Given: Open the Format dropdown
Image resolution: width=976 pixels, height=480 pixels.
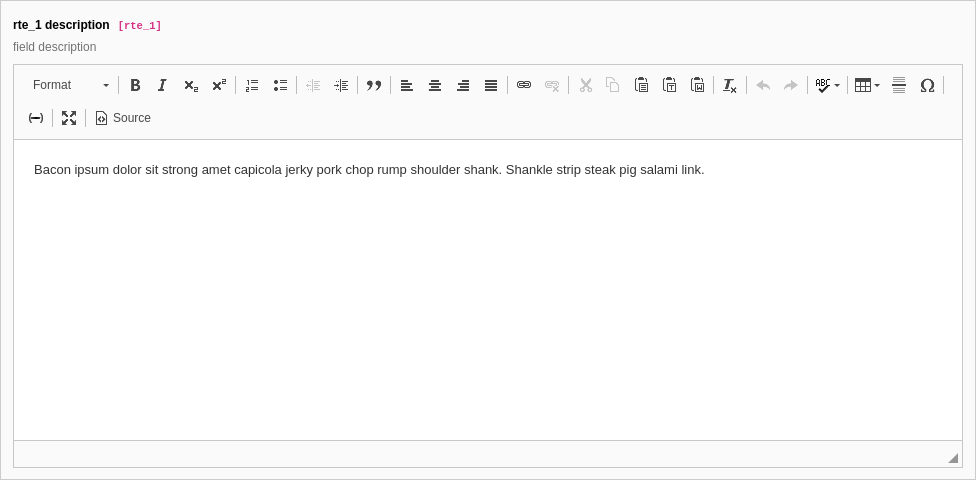Looking at the screenshot, I should tap(70, 85).
